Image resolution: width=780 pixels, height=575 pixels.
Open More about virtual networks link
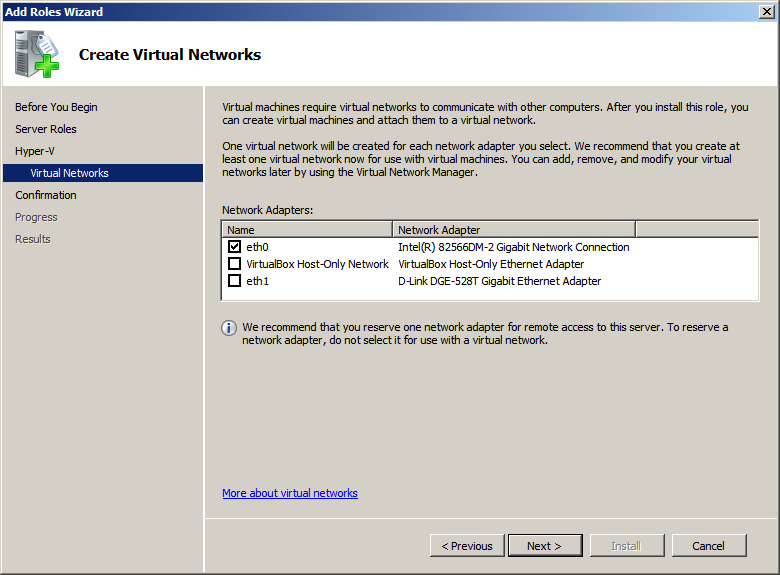(x=290, y=493)
